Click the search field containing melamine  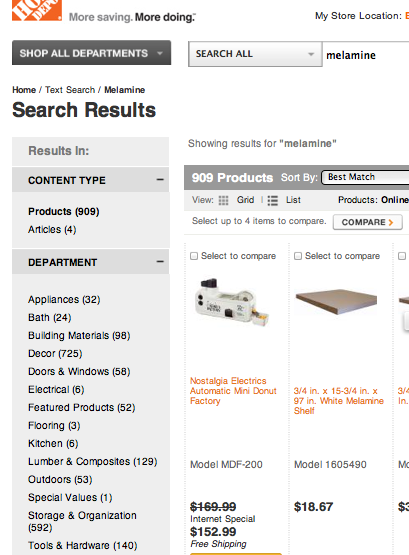[366, 54]
